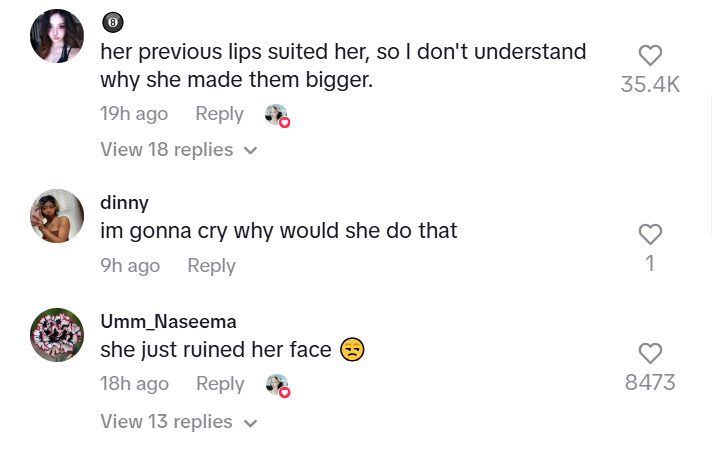Image resolution: width=712 pixels, height=452 pixels.
Task: Reply to the 19h ago comment
Action: [x=219, y=114]
